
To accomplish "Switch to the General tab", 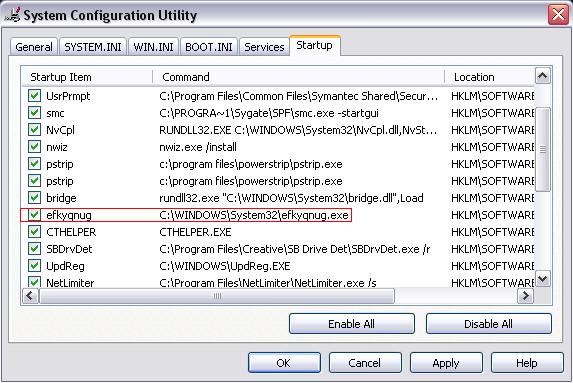I will coord(34,47).
